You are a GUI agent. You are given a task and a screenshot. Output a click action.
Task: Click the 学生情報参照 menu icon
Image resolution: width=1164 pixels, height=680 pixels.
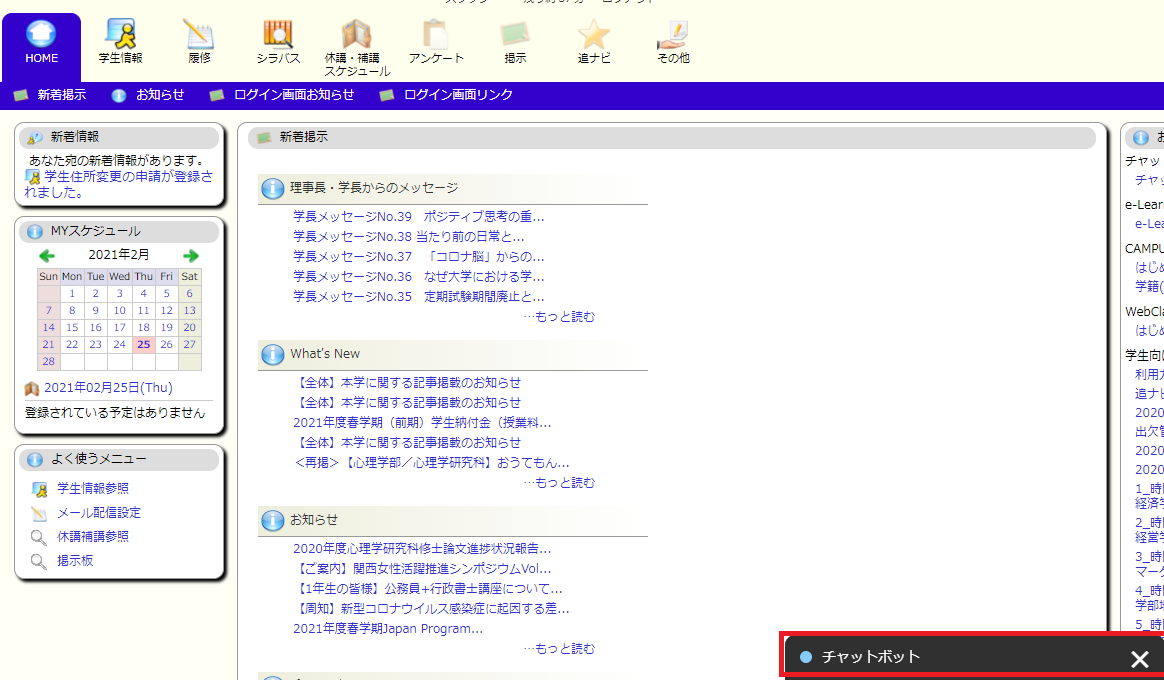pyautogui.click(x=39, y=489)
